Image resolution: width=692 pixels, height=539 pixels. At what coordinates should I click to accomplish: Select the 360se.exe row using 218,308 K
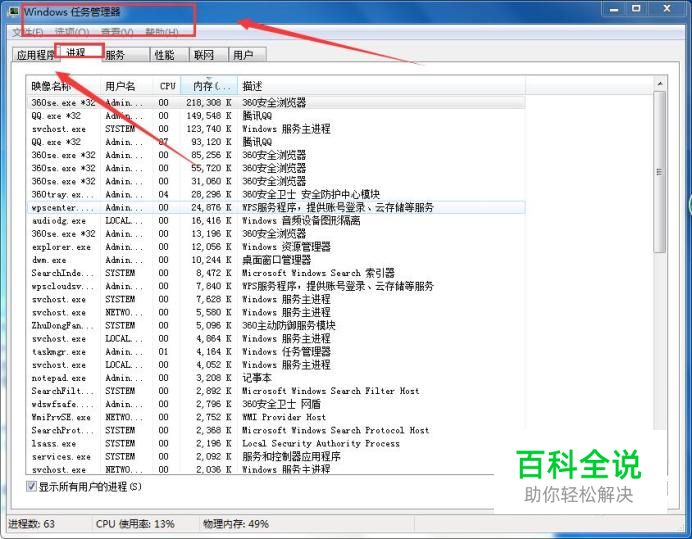276,102
